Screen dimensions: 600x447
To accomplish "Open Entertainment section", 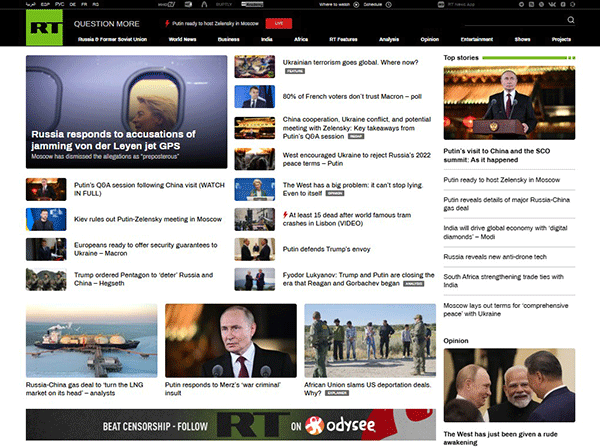I will coord(477,39).
